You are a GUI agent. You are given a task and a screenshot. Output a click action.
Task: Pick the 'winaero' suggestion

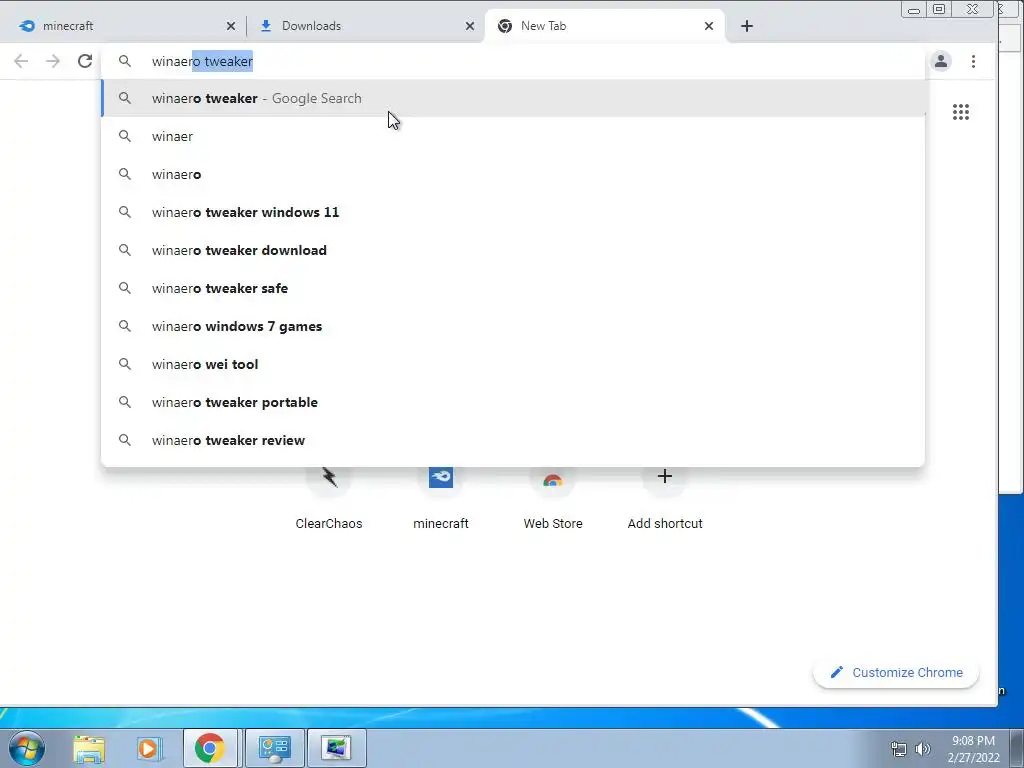[x=514, y=174]
